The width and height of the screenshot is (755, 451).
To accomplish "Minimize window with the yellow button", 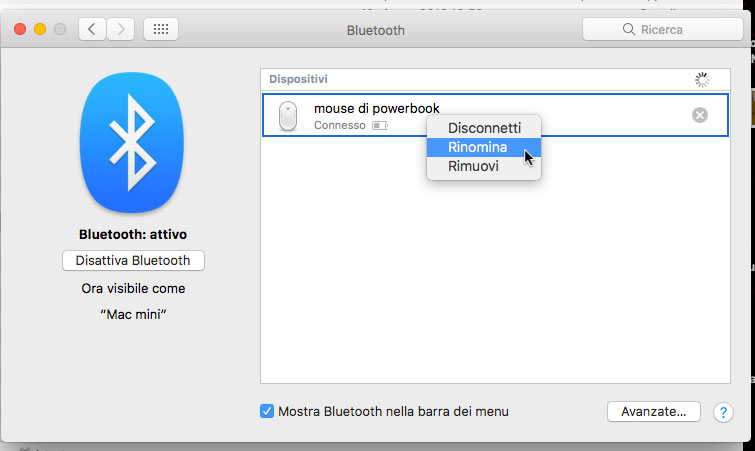I will point(40,29).
